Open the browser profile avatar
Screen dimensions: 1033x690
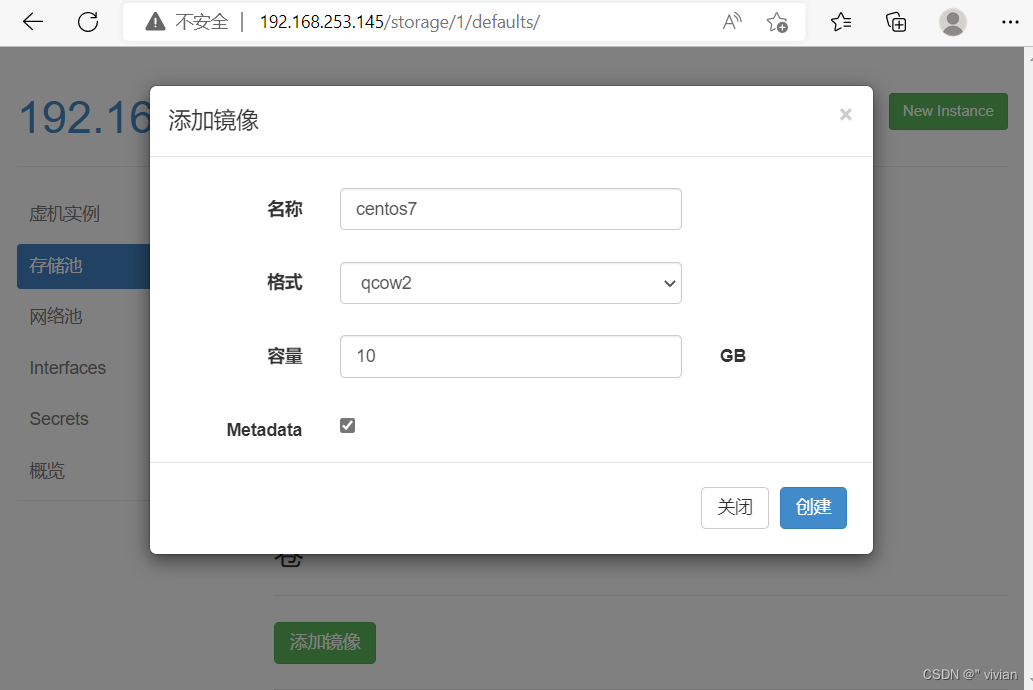(952, 21)
